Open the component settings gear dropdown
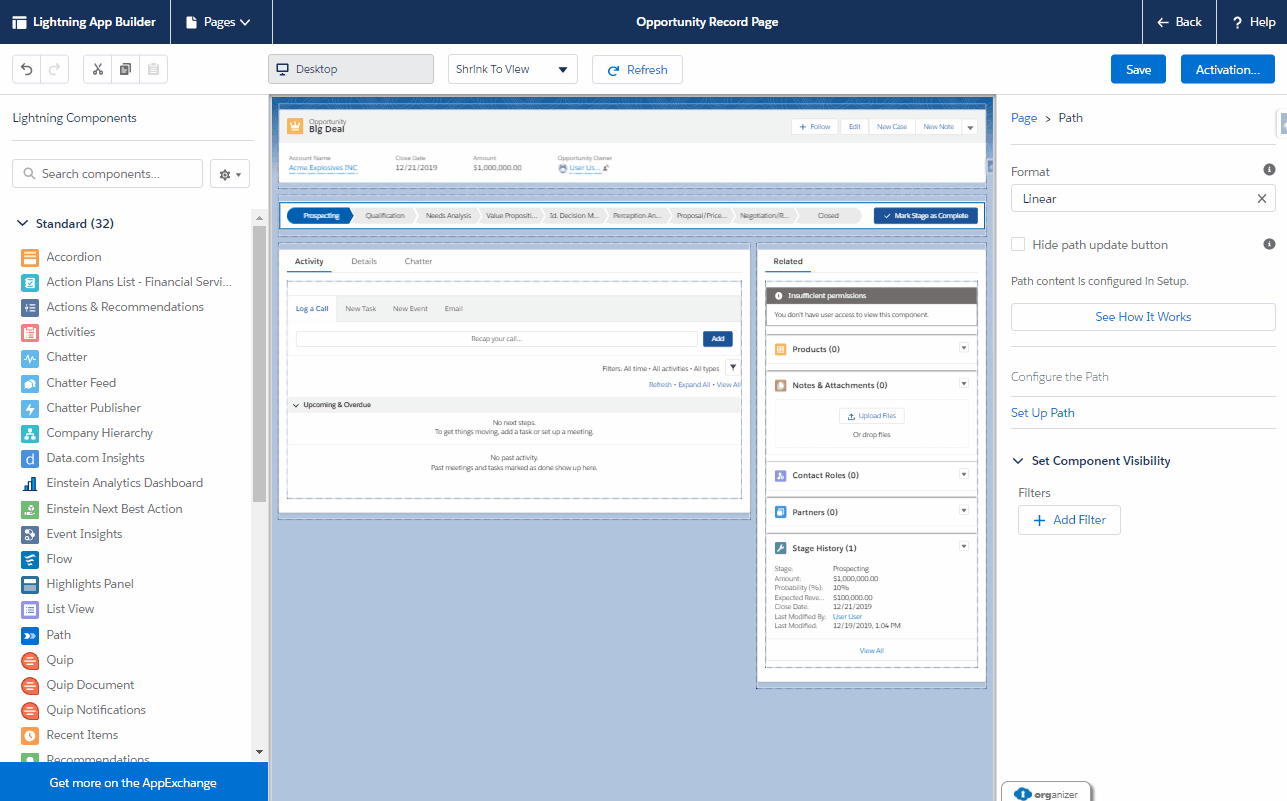The width and height of the screenshot is (1287, 801). [230, 174]
